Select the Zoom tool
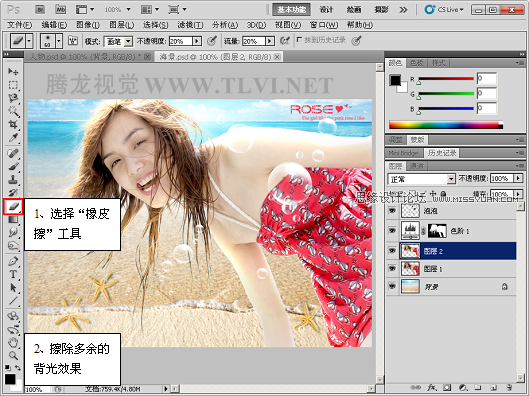 [x=13, y=356]
